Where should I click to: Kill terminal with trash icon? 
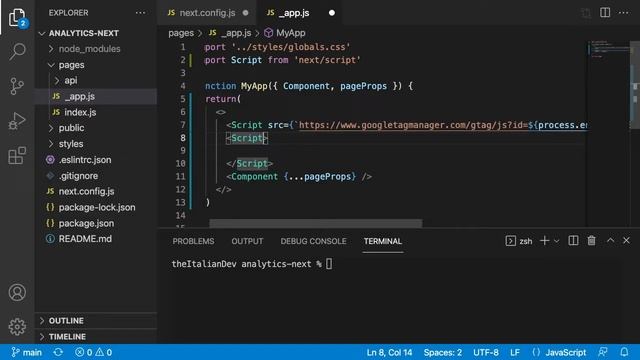591,241
